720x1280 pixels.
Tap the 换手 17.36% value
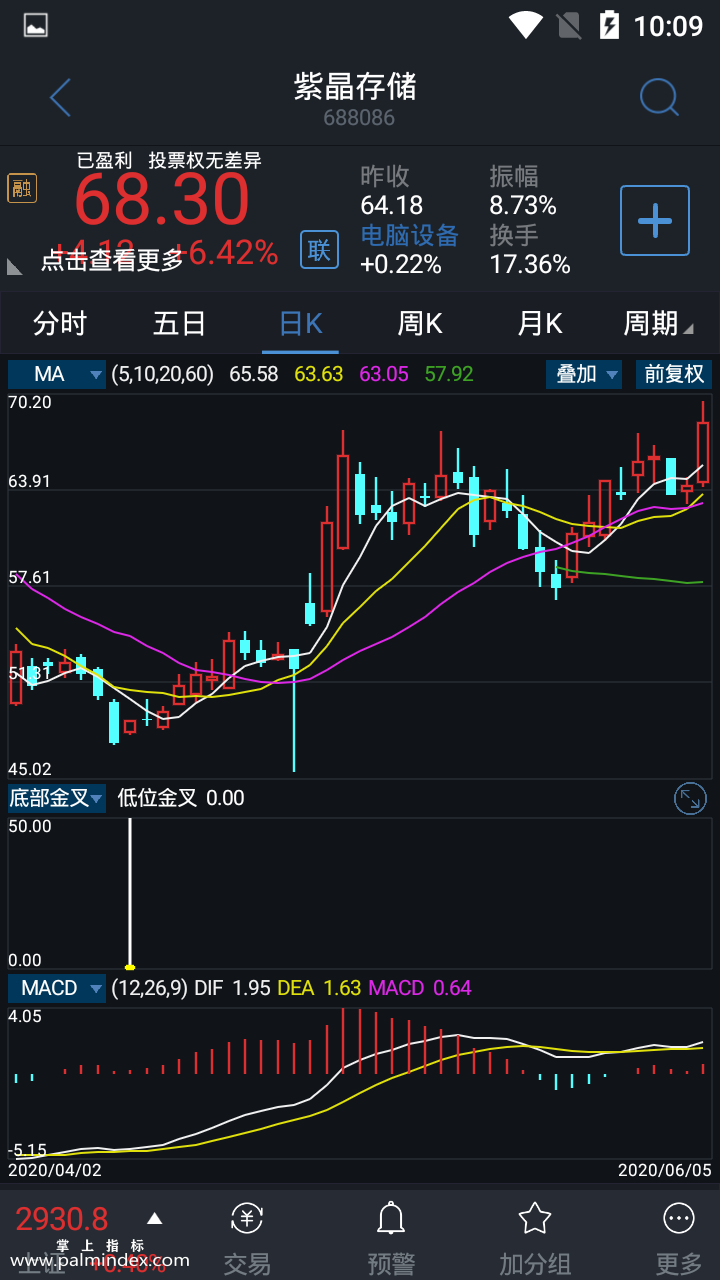click(x=530, y=265)
